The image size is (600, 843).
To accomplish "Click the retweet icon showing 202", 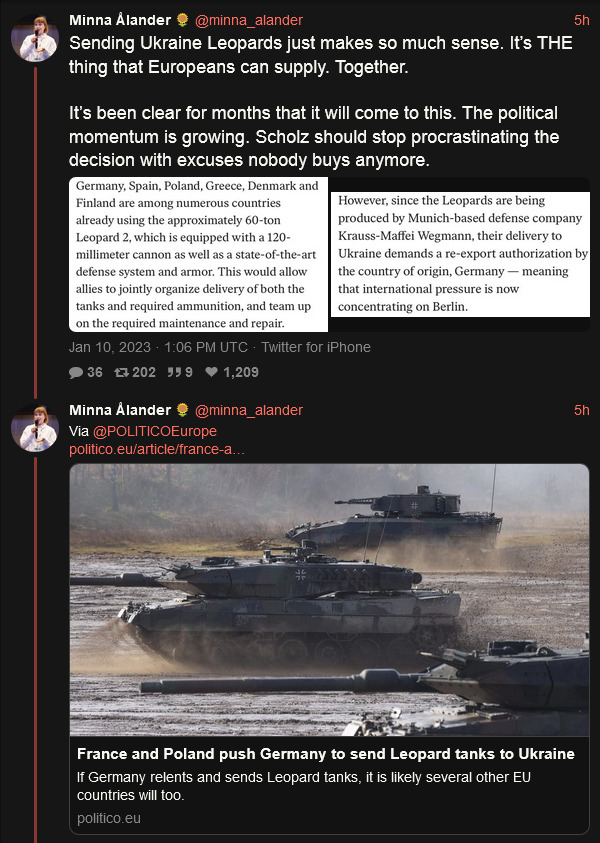I will click(x=122, y=372).
